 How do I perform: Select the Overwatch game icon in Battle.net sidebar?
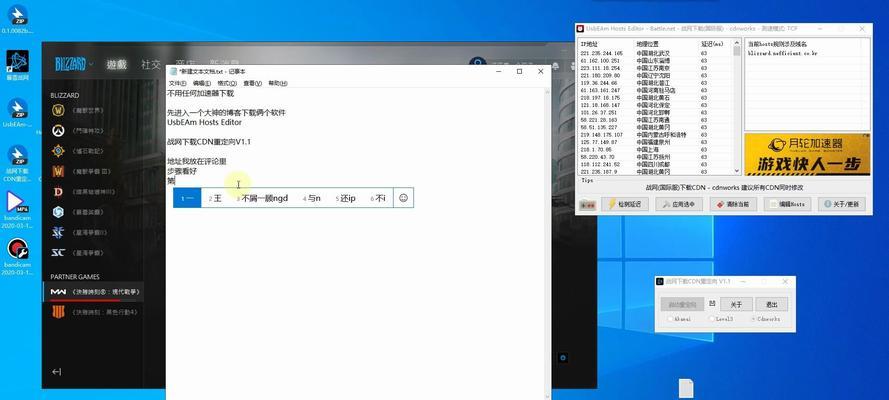click(x=58, y=130)
